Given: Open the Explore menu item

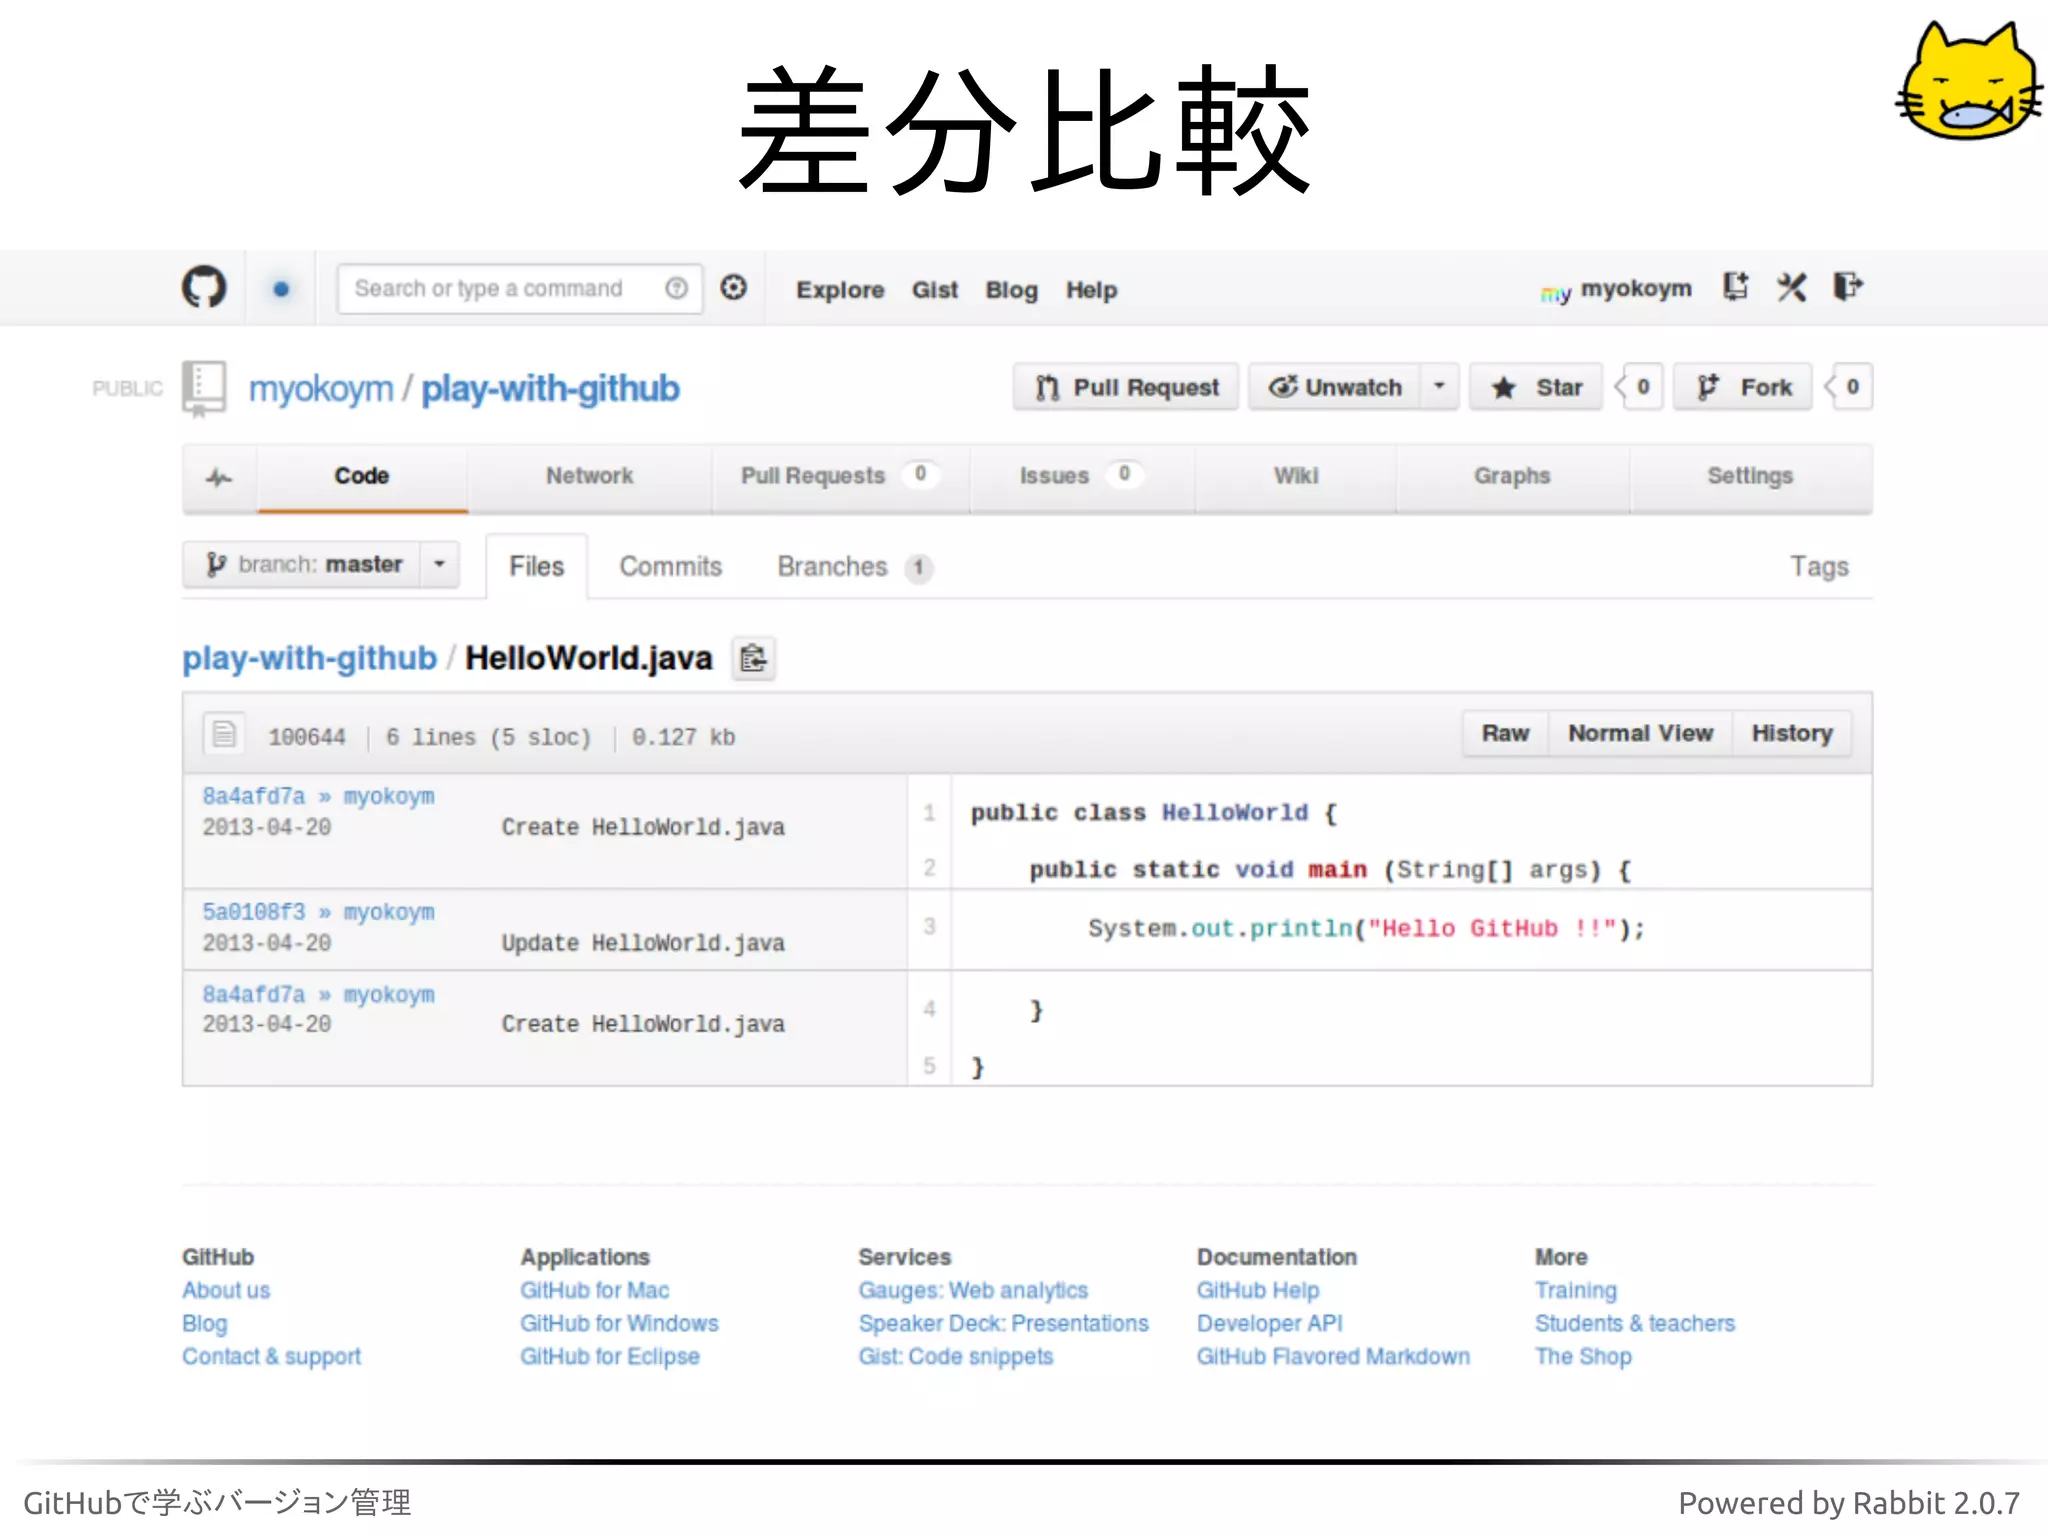Looking at the screenshot, I should coord(840,290).
